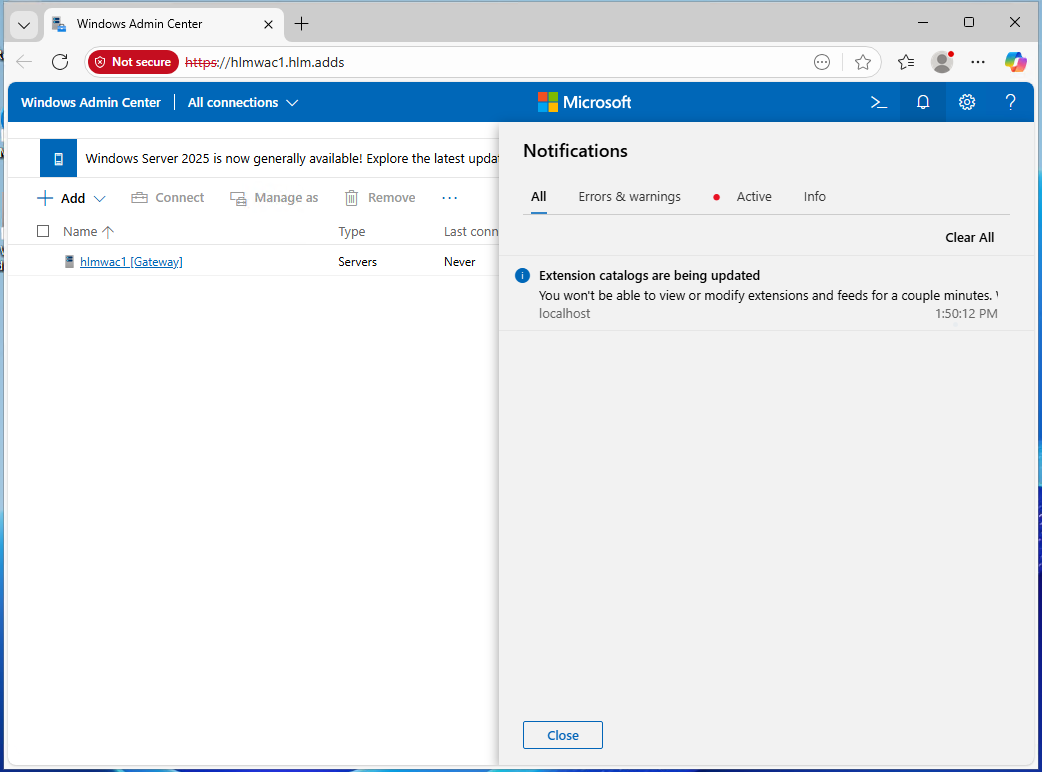Viewport: 1042px width, 772px height.
Task: Toggle the select-all checkbox next to Name
Action: pos(43,231)
